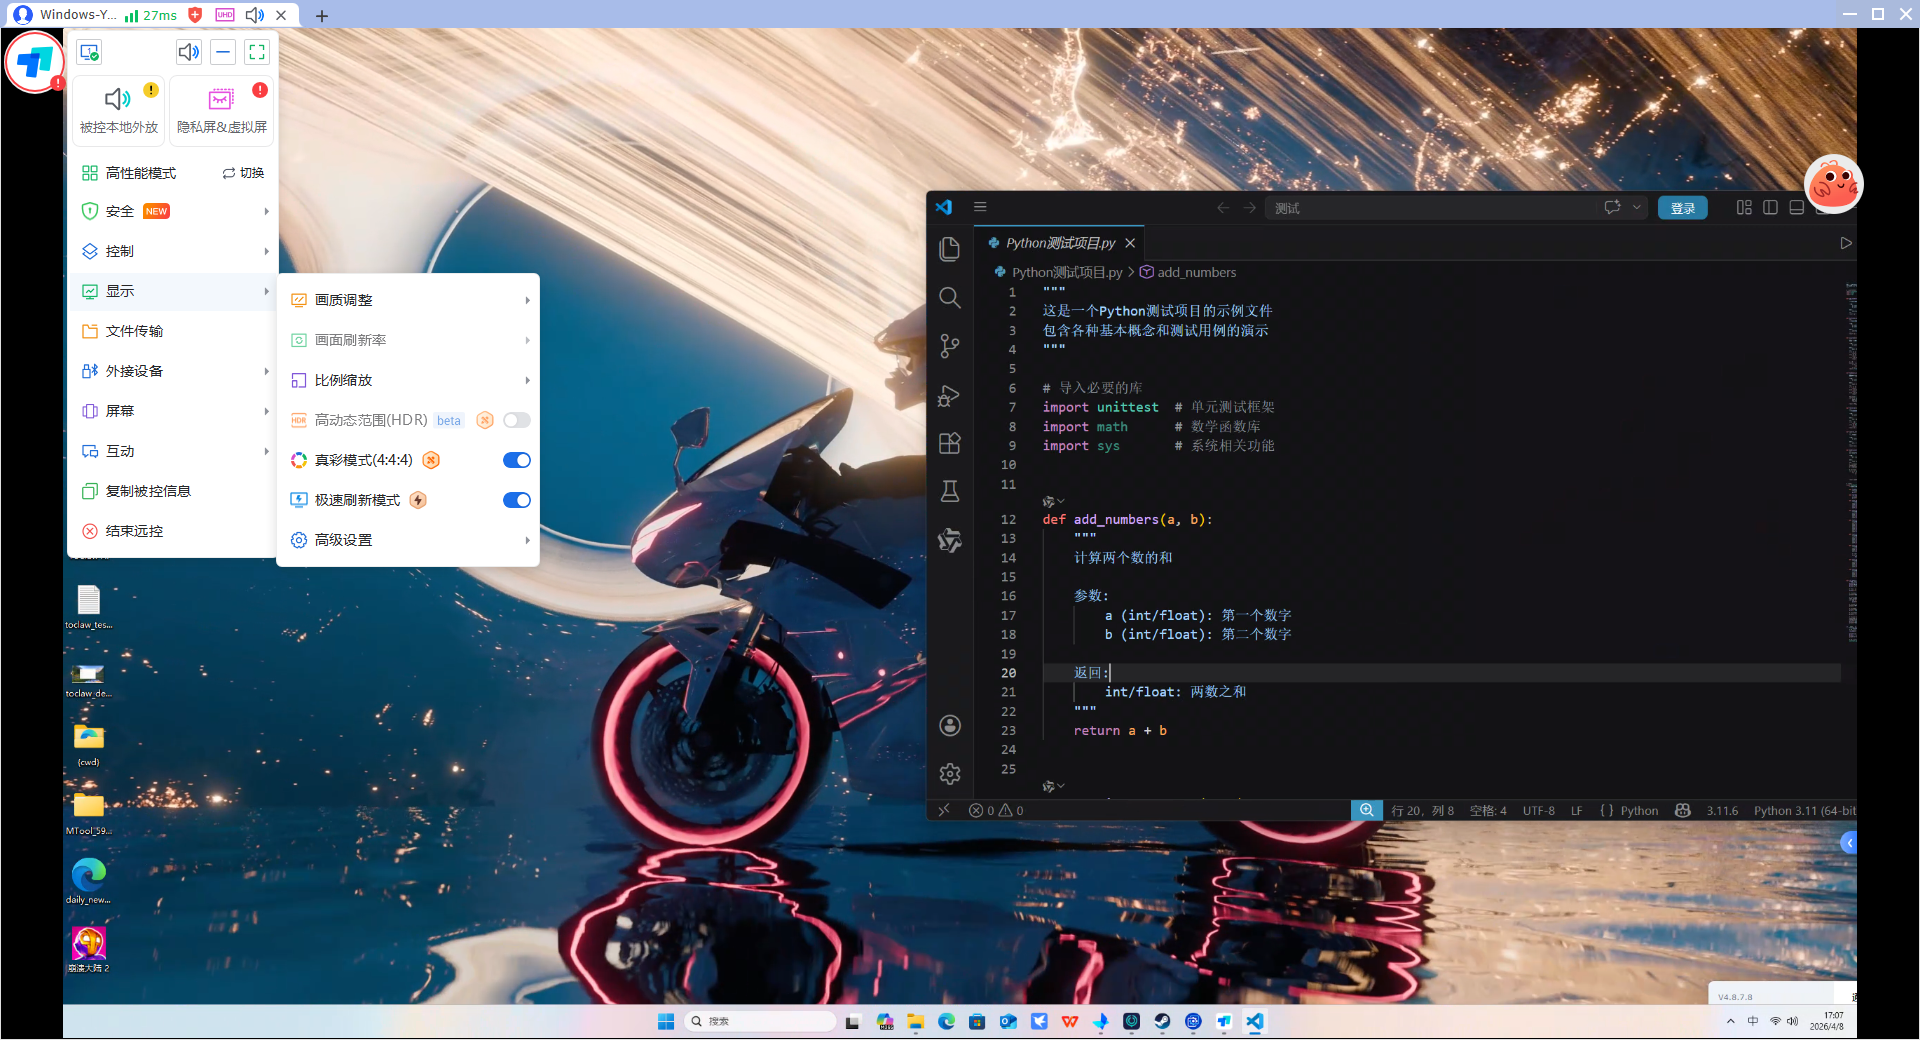Screen dimensions: 1920x1040
Task: Expand the 画质调整 submenu
Action: coord(408,300)
